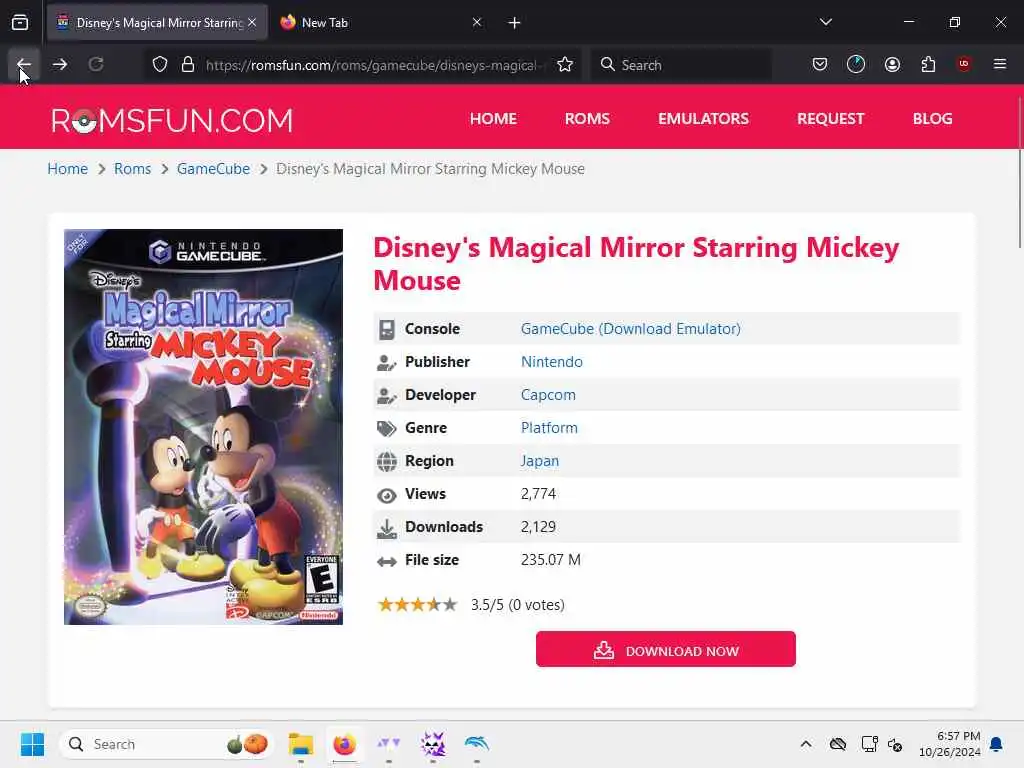Click the Views count 2,774
Viewport: 1024px width, 768px height.
point(538,494)
